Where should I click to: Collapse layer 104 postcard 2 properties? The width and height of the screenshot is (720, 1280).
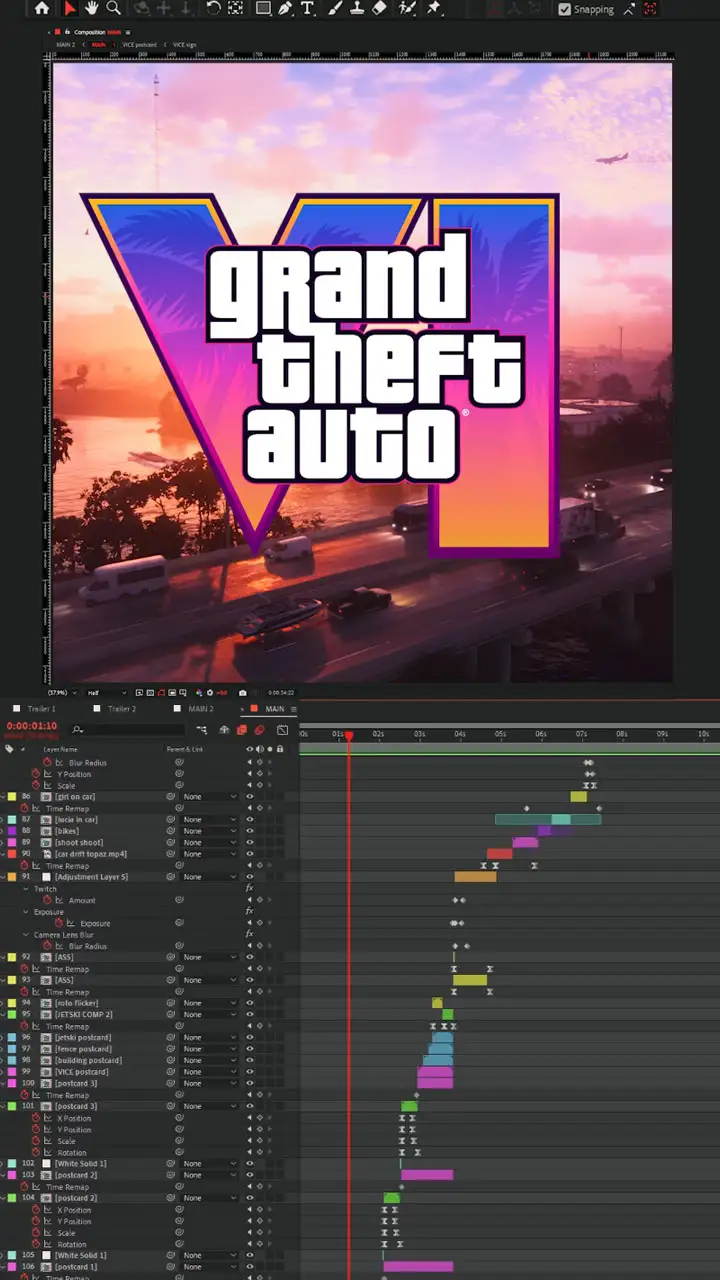point(3,1198)
